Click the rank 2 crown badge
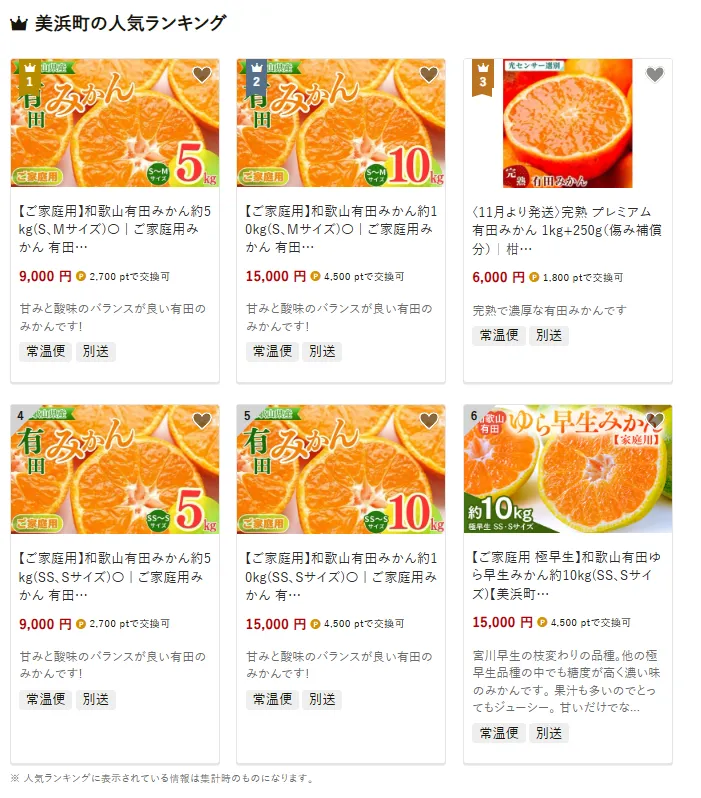Image resolution: width=701 pixels, height=798 pixels. (x=256, y=77)
